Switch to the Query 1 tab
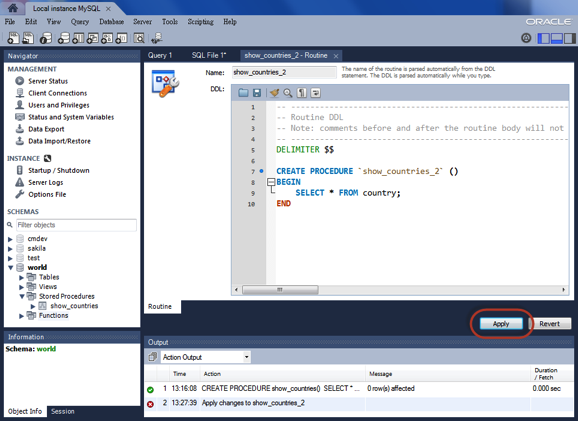578x421 pixels. click(x=160, y=55)
